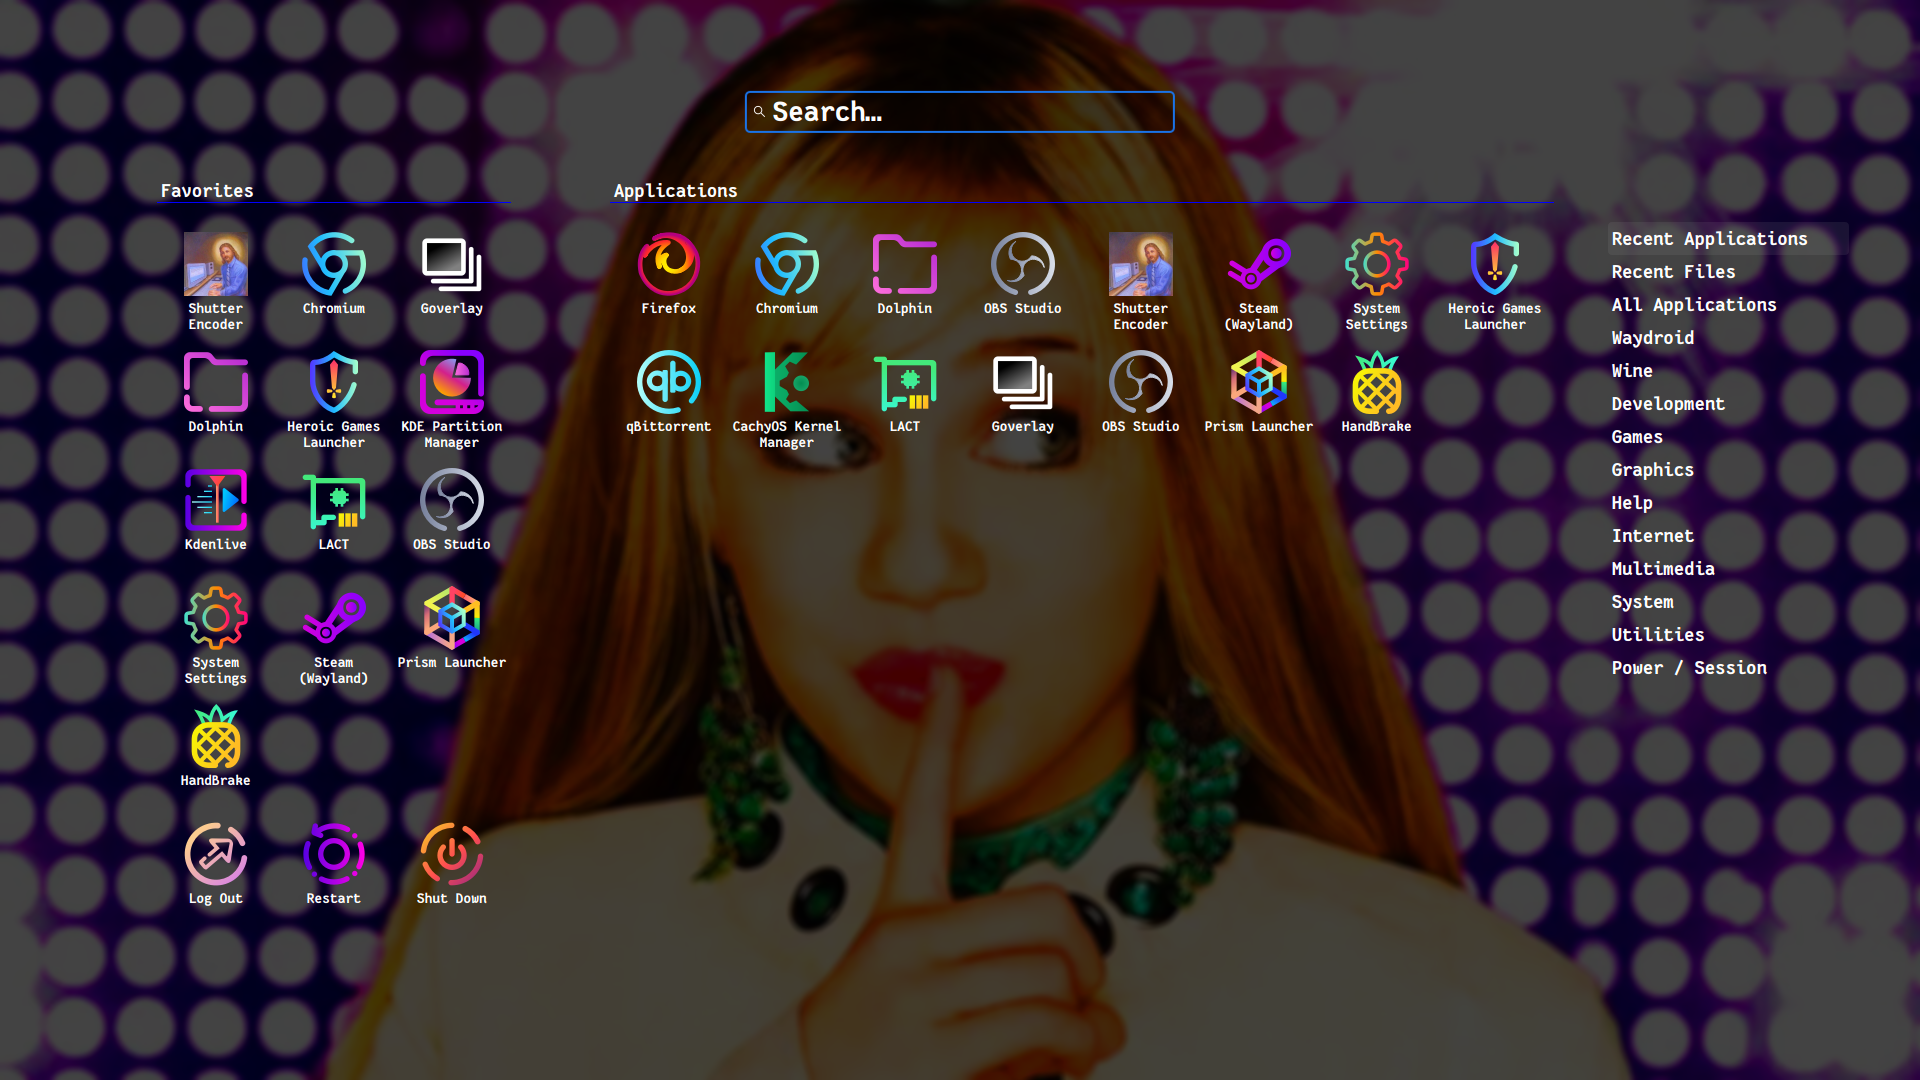Switch to Recent Files category
1920x1080 pixels.
[1672, 272]
